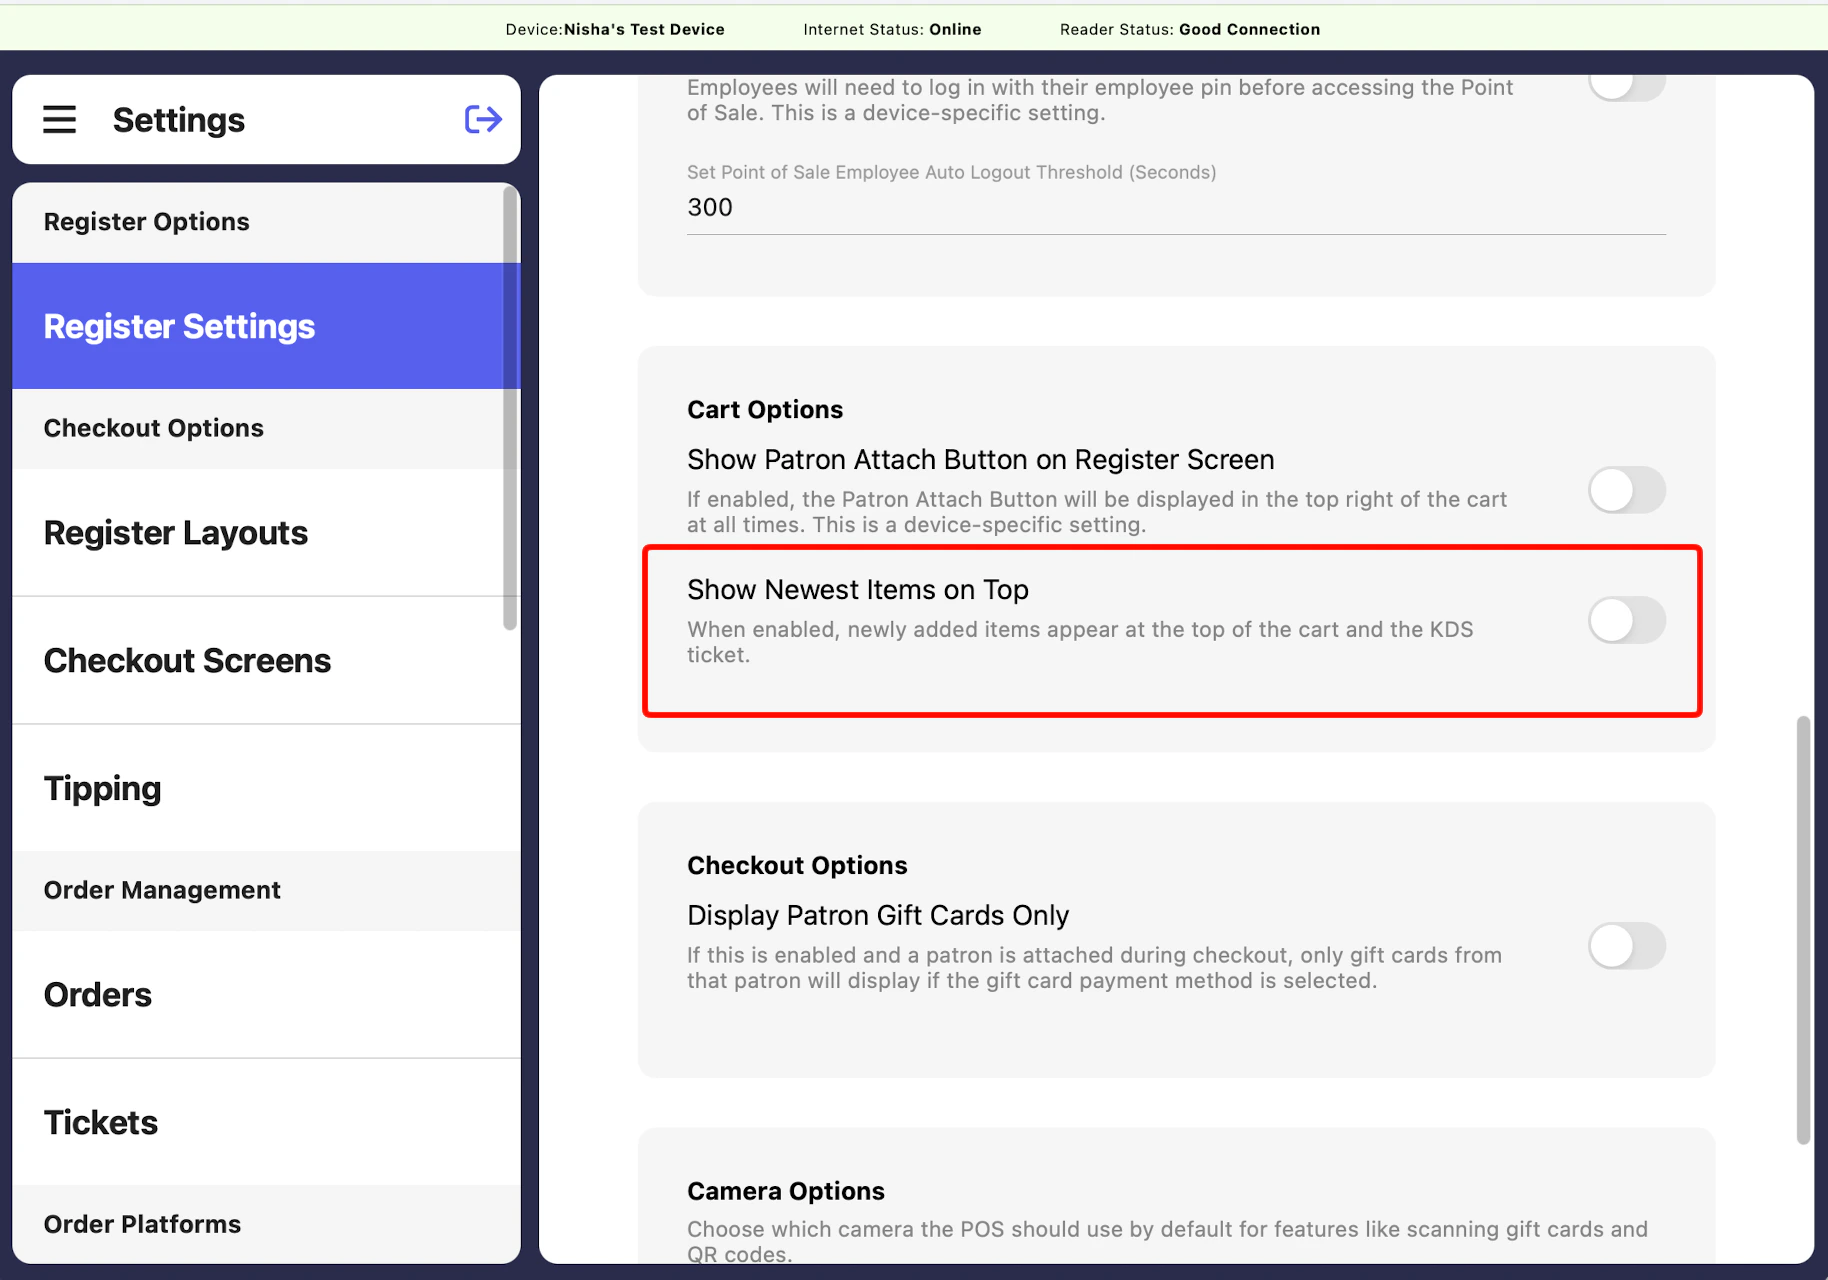Click Cart Options heading

765,410
